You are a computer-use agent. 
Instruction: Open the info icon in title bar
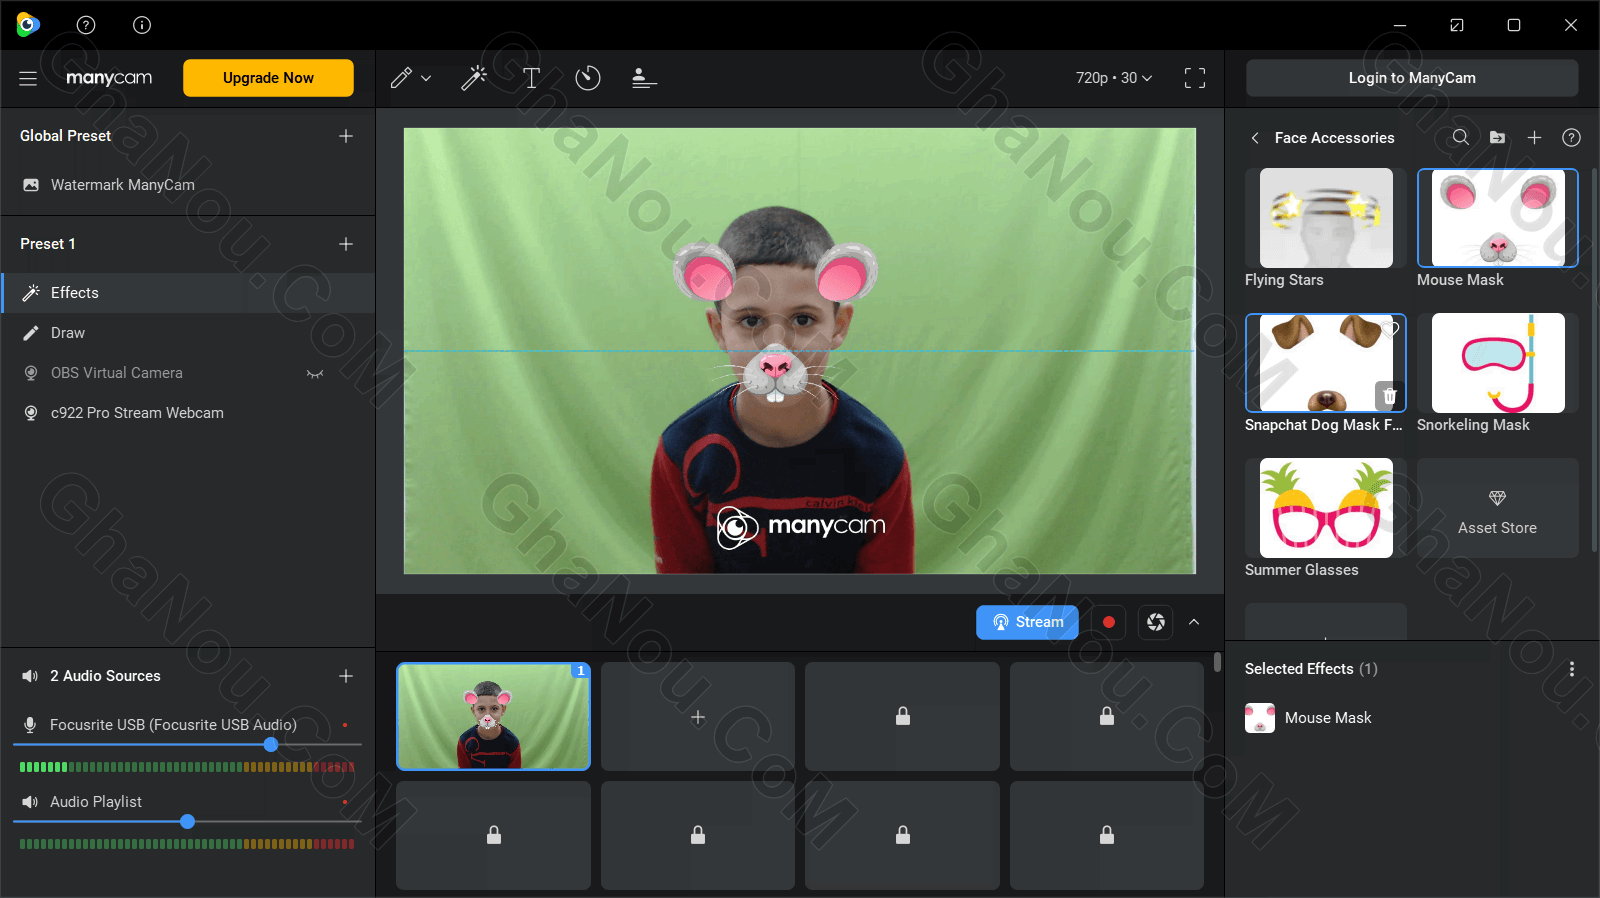point(142,25)
